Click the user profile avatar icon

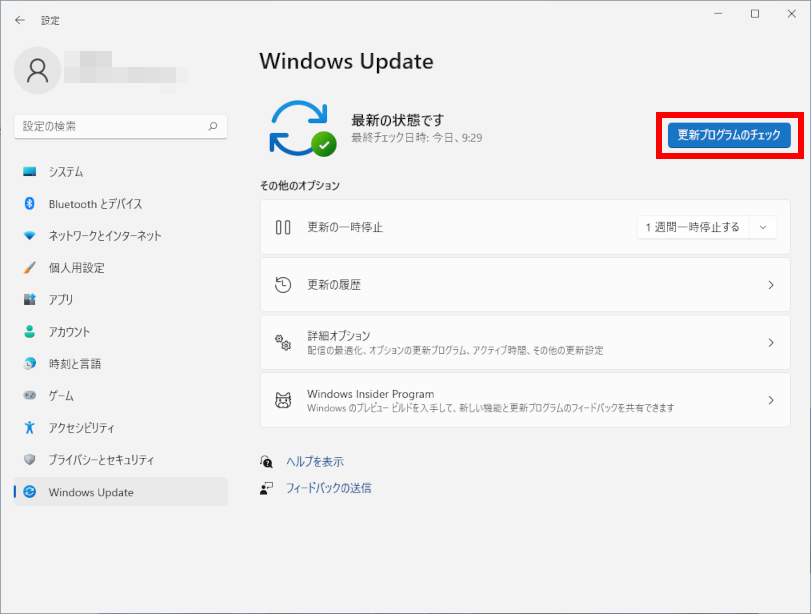click(x=38, y=69)
